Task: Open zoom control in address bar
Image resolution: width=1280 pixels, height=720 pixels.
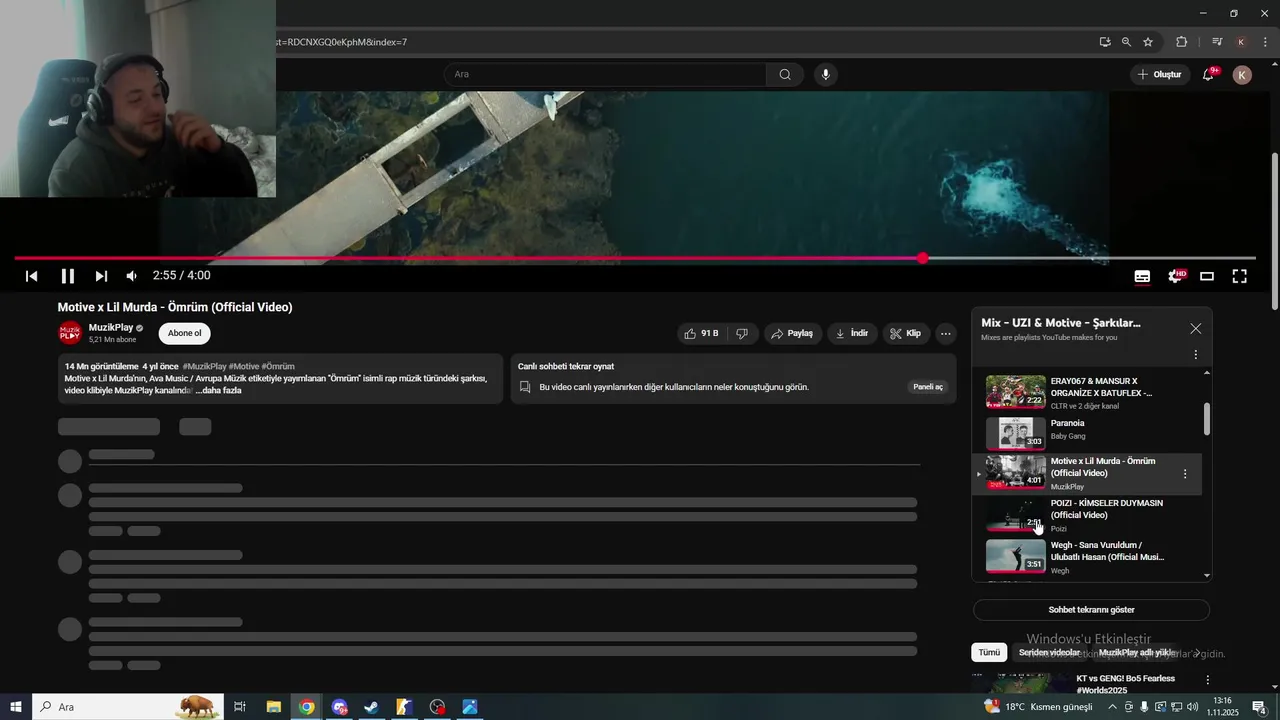Action: click(1126, 42)
